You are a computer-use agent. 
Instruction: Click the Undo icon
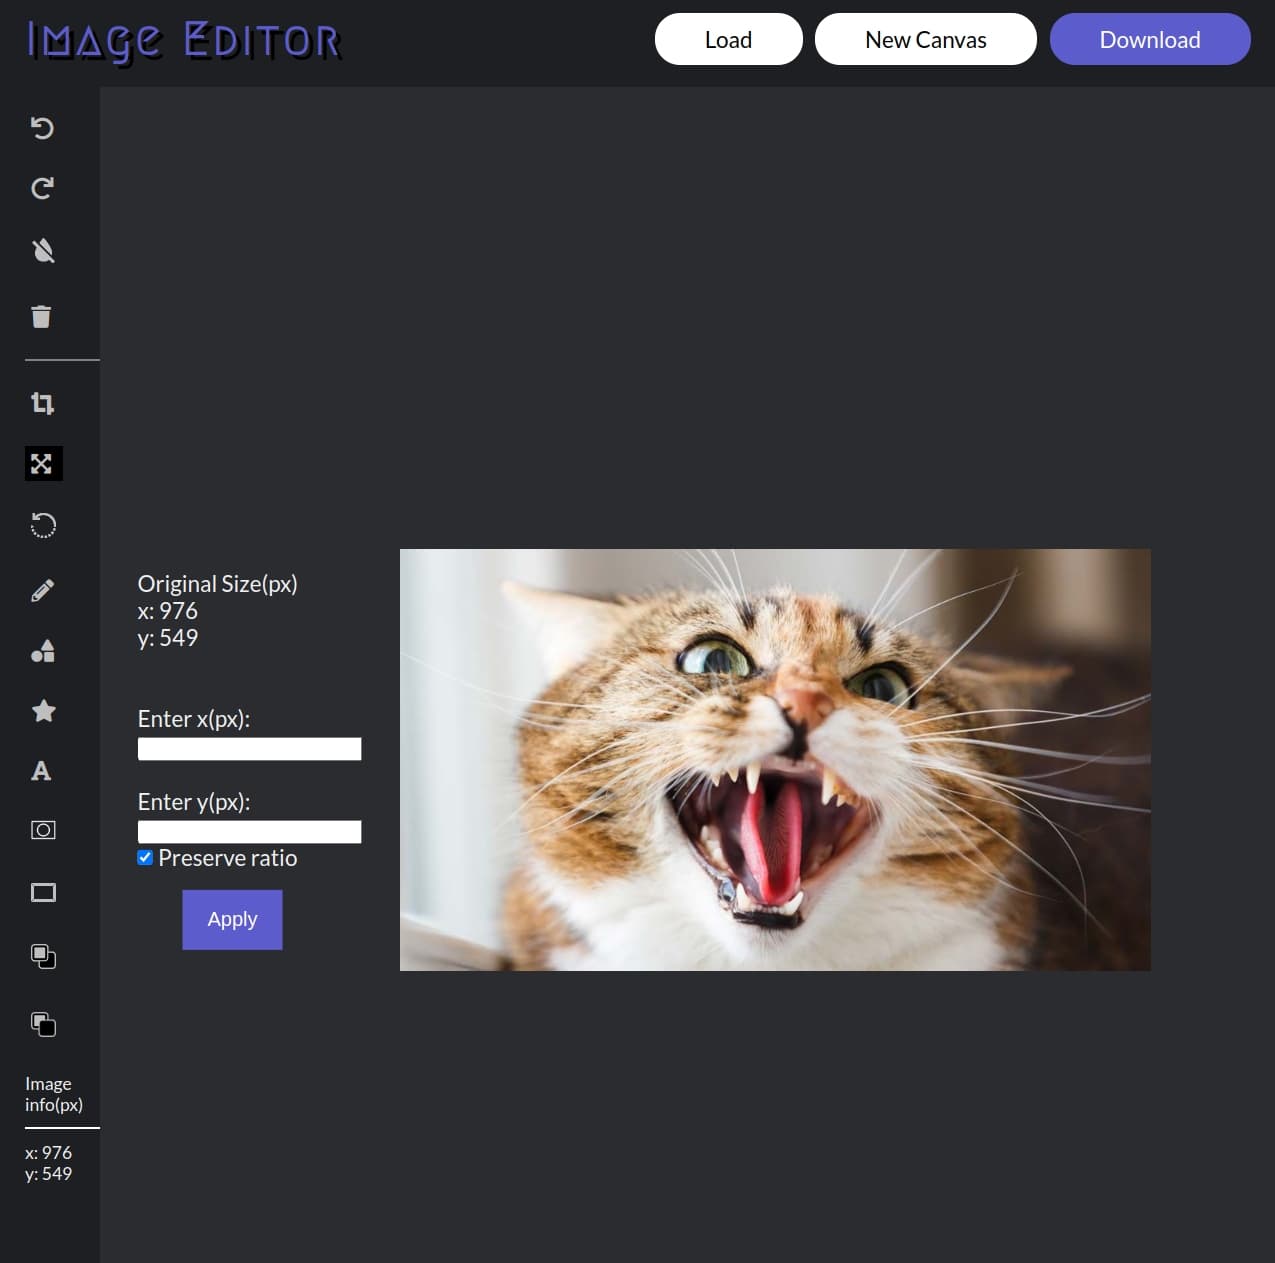click(x=42, y=128)
